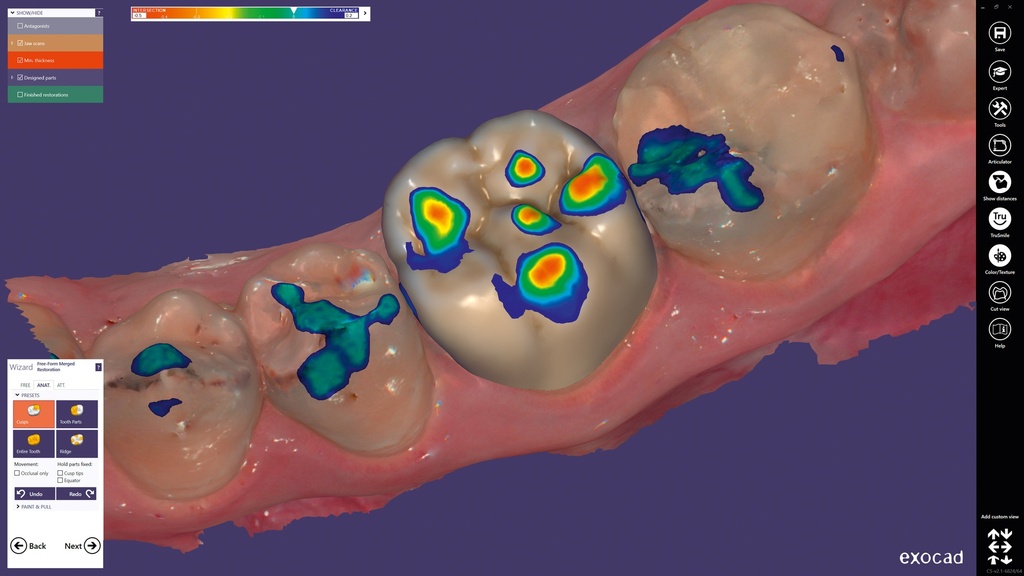Click Next in the wizard
This screenshot has width=1024, height=576.
[82, 546]
